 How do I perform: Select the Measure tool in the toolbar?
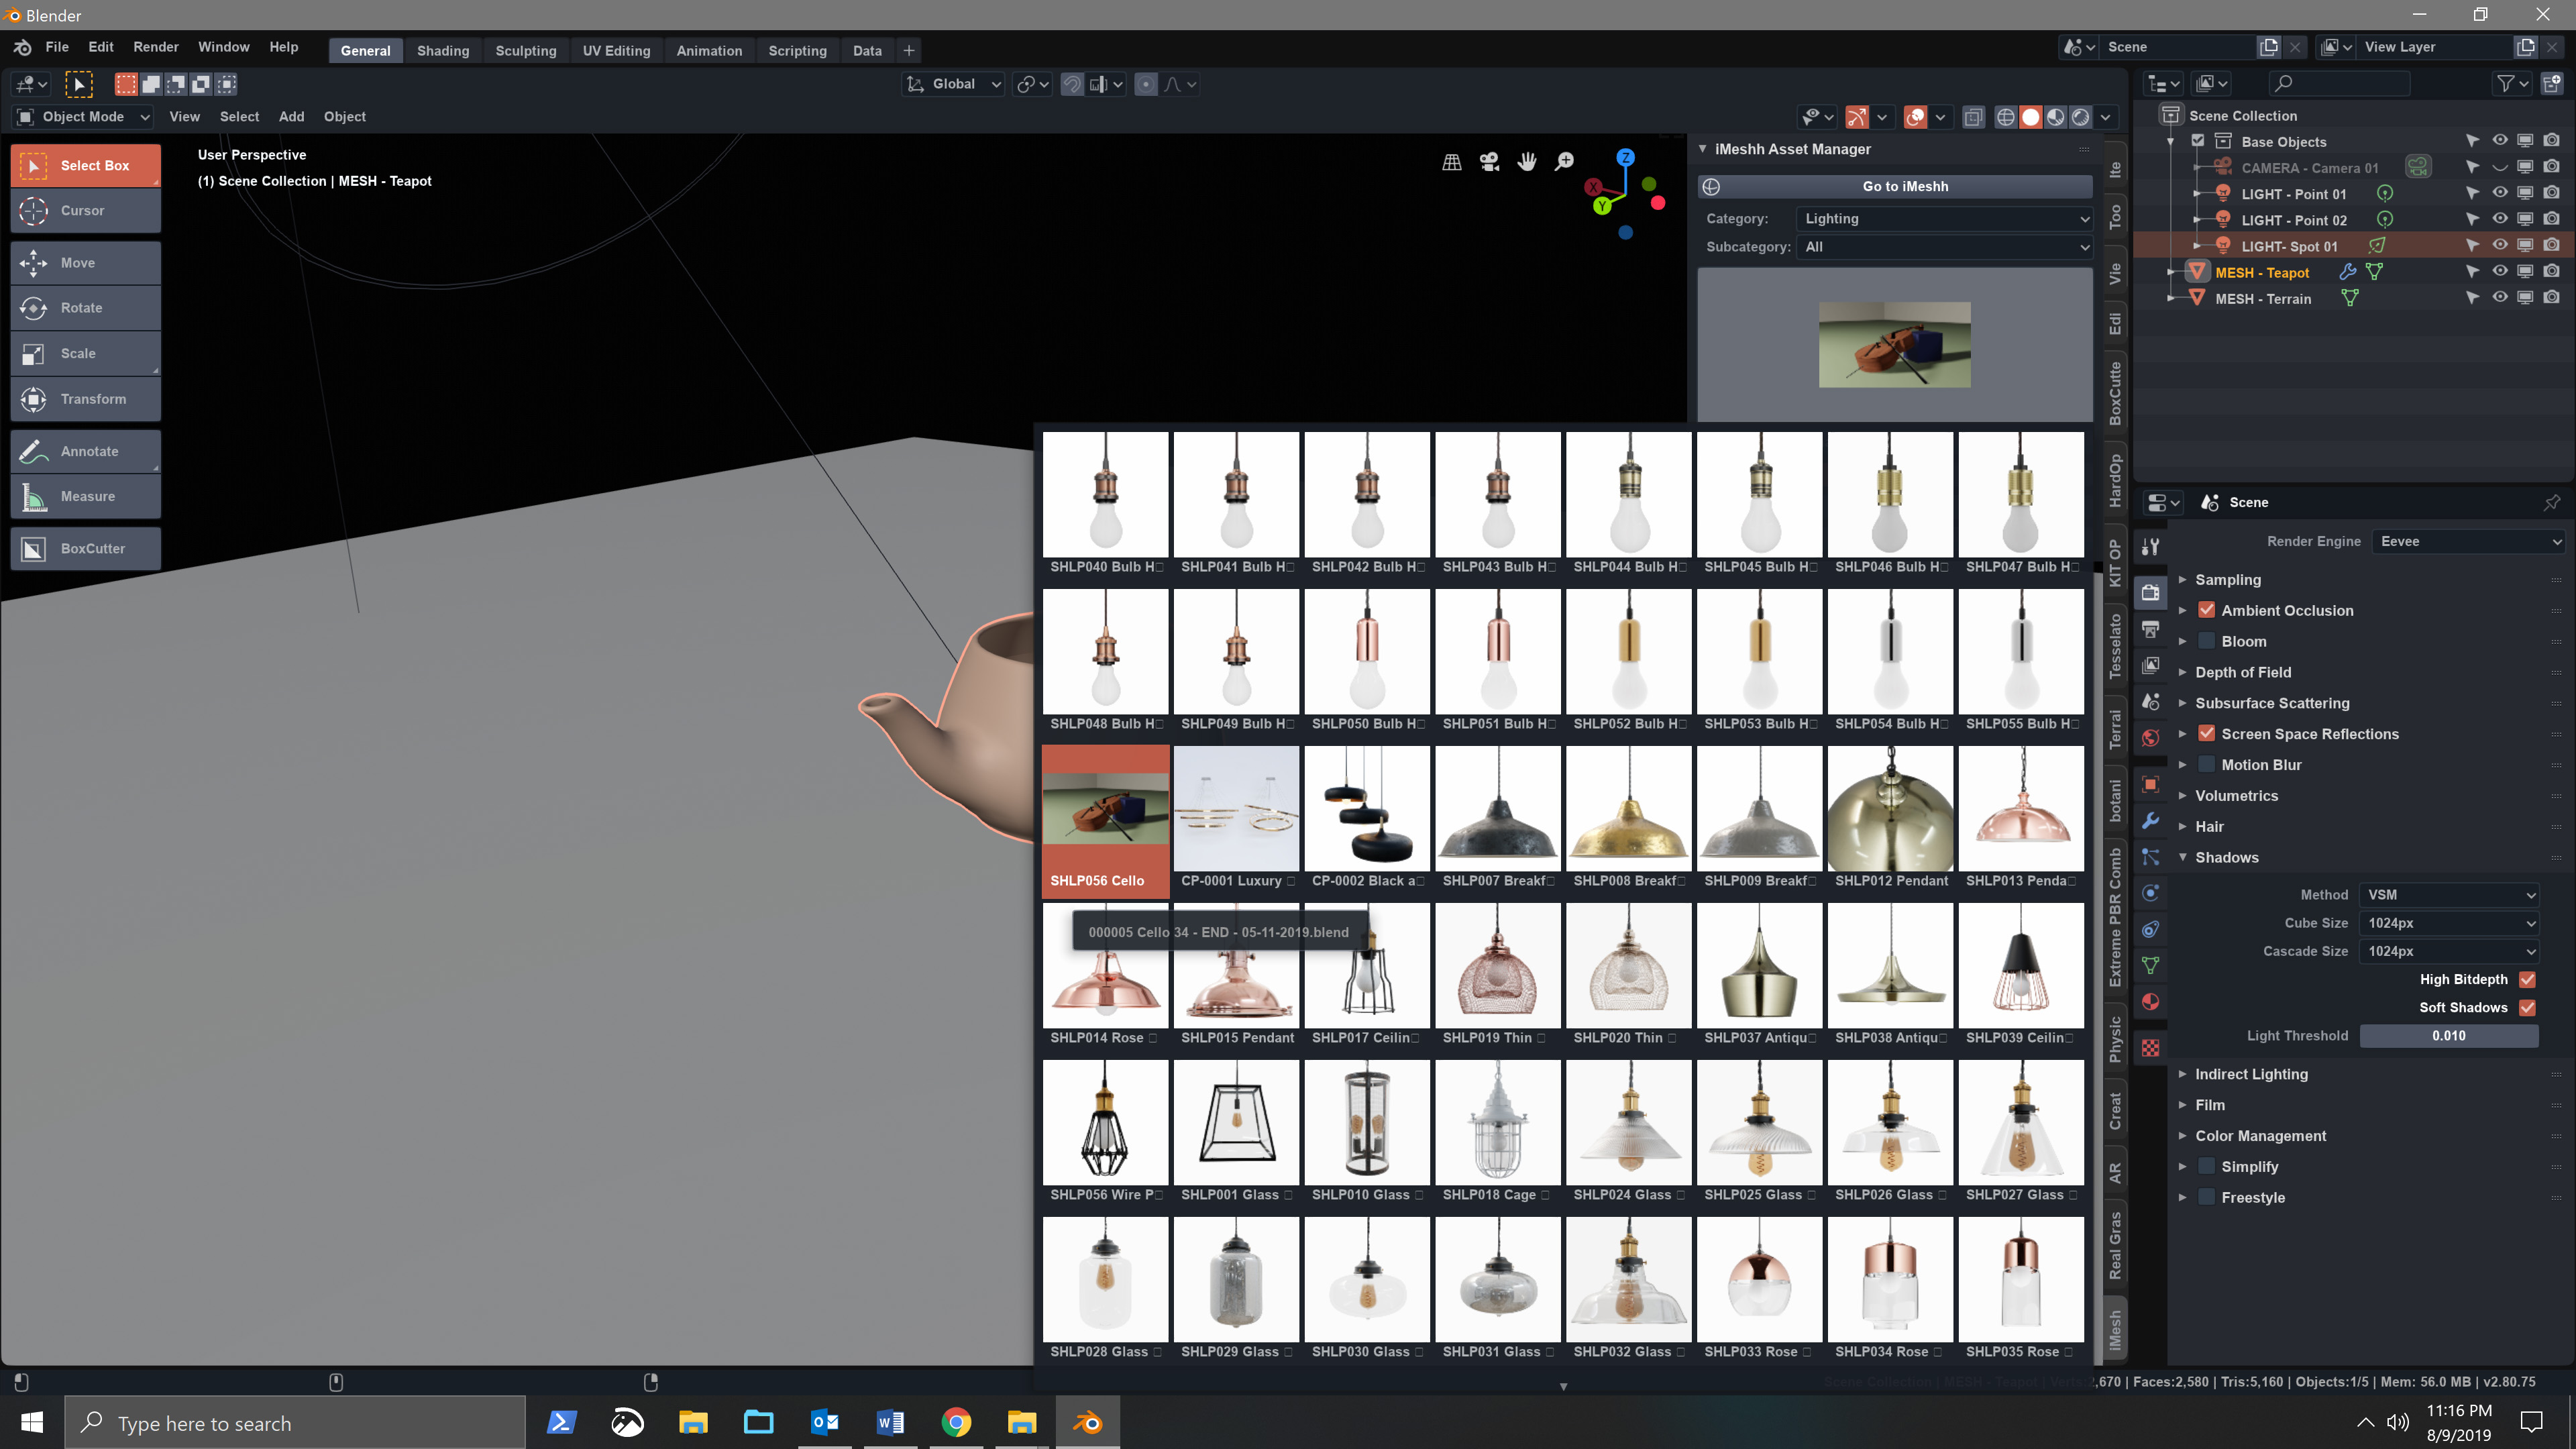[x=86, y=496]
